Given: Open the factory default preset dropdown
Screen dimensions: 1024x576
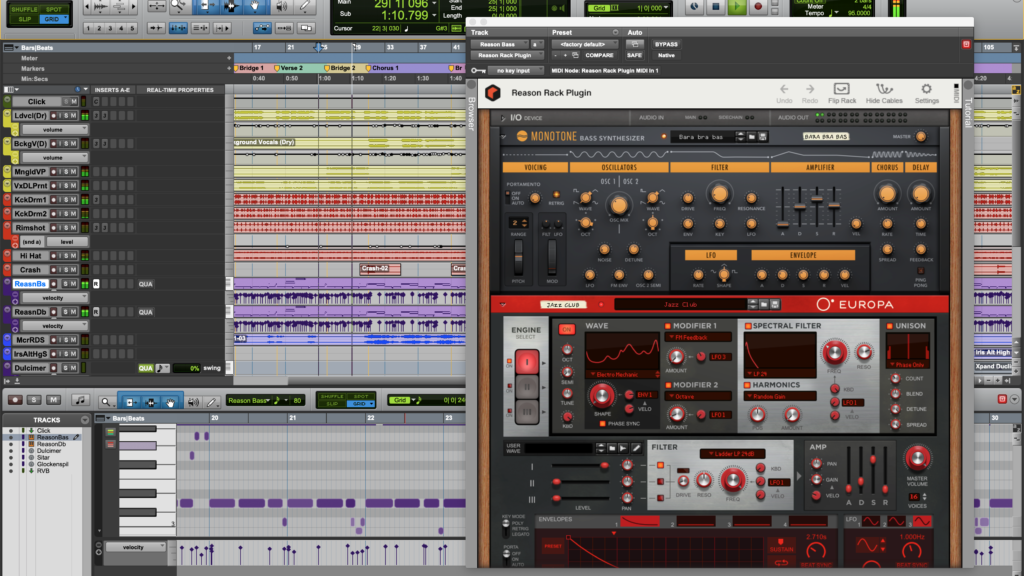Looking at the screenshot, I should (584, 44).
